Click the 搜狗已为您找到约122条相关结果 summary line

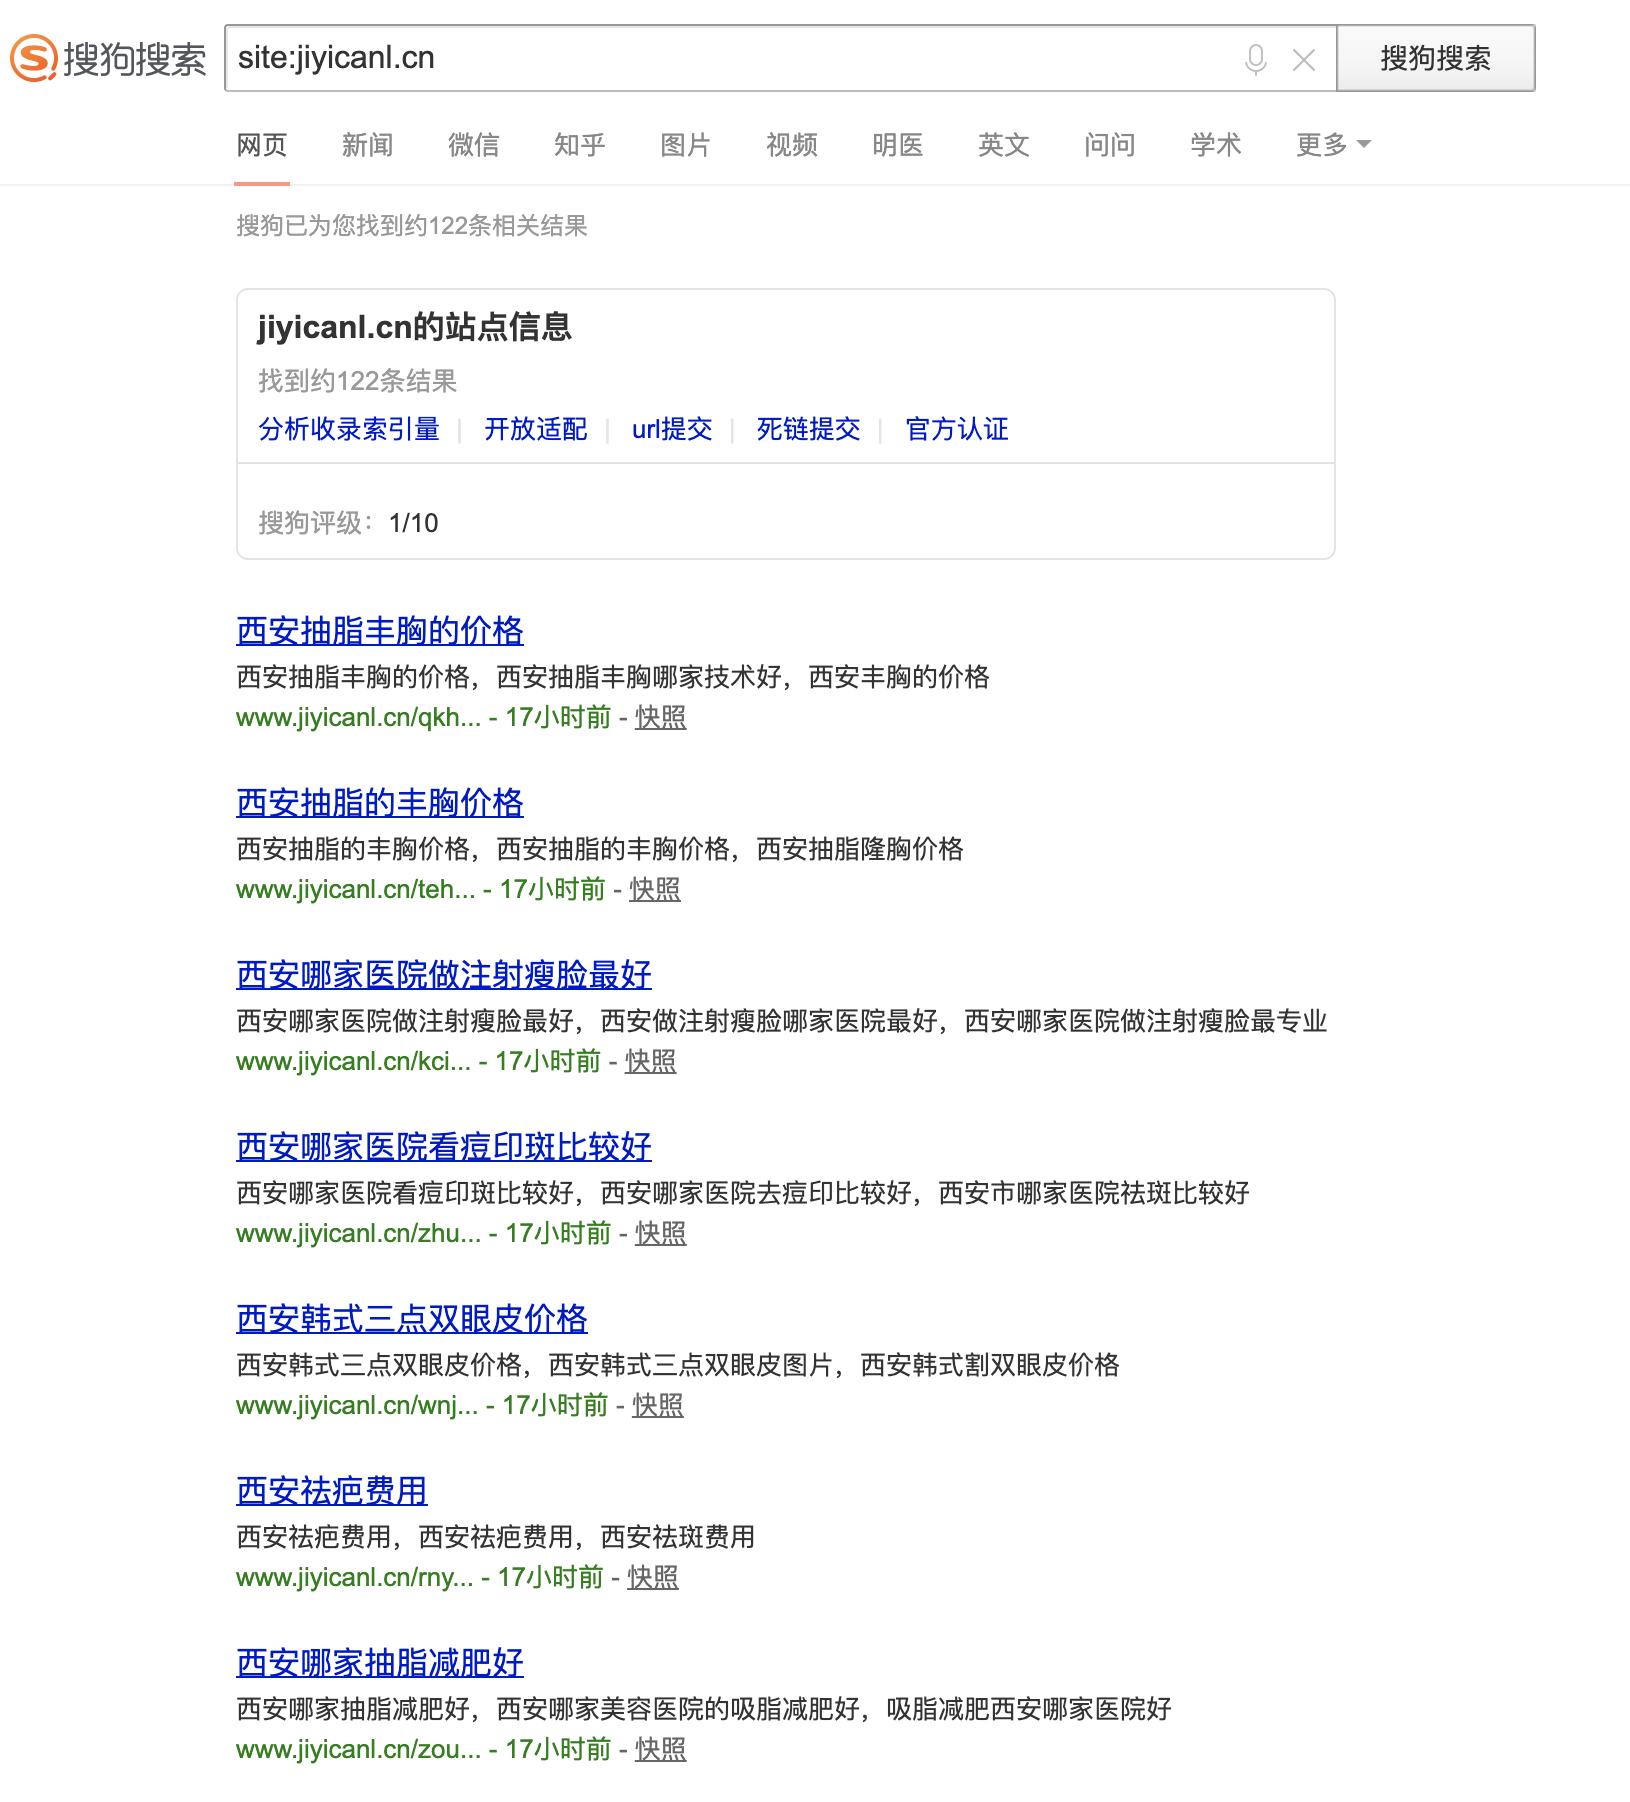click(412, 226)
